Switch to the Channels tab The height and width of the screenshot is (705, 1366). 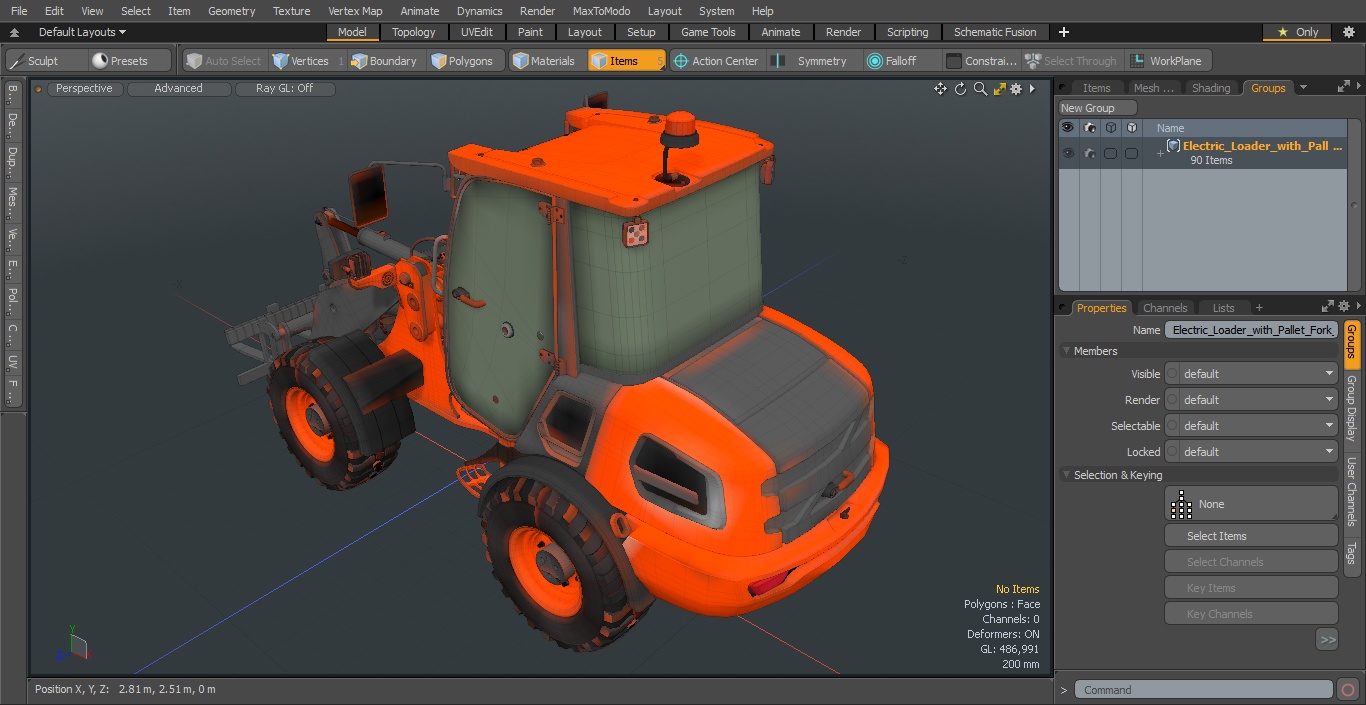click(x=1165, y=308)
